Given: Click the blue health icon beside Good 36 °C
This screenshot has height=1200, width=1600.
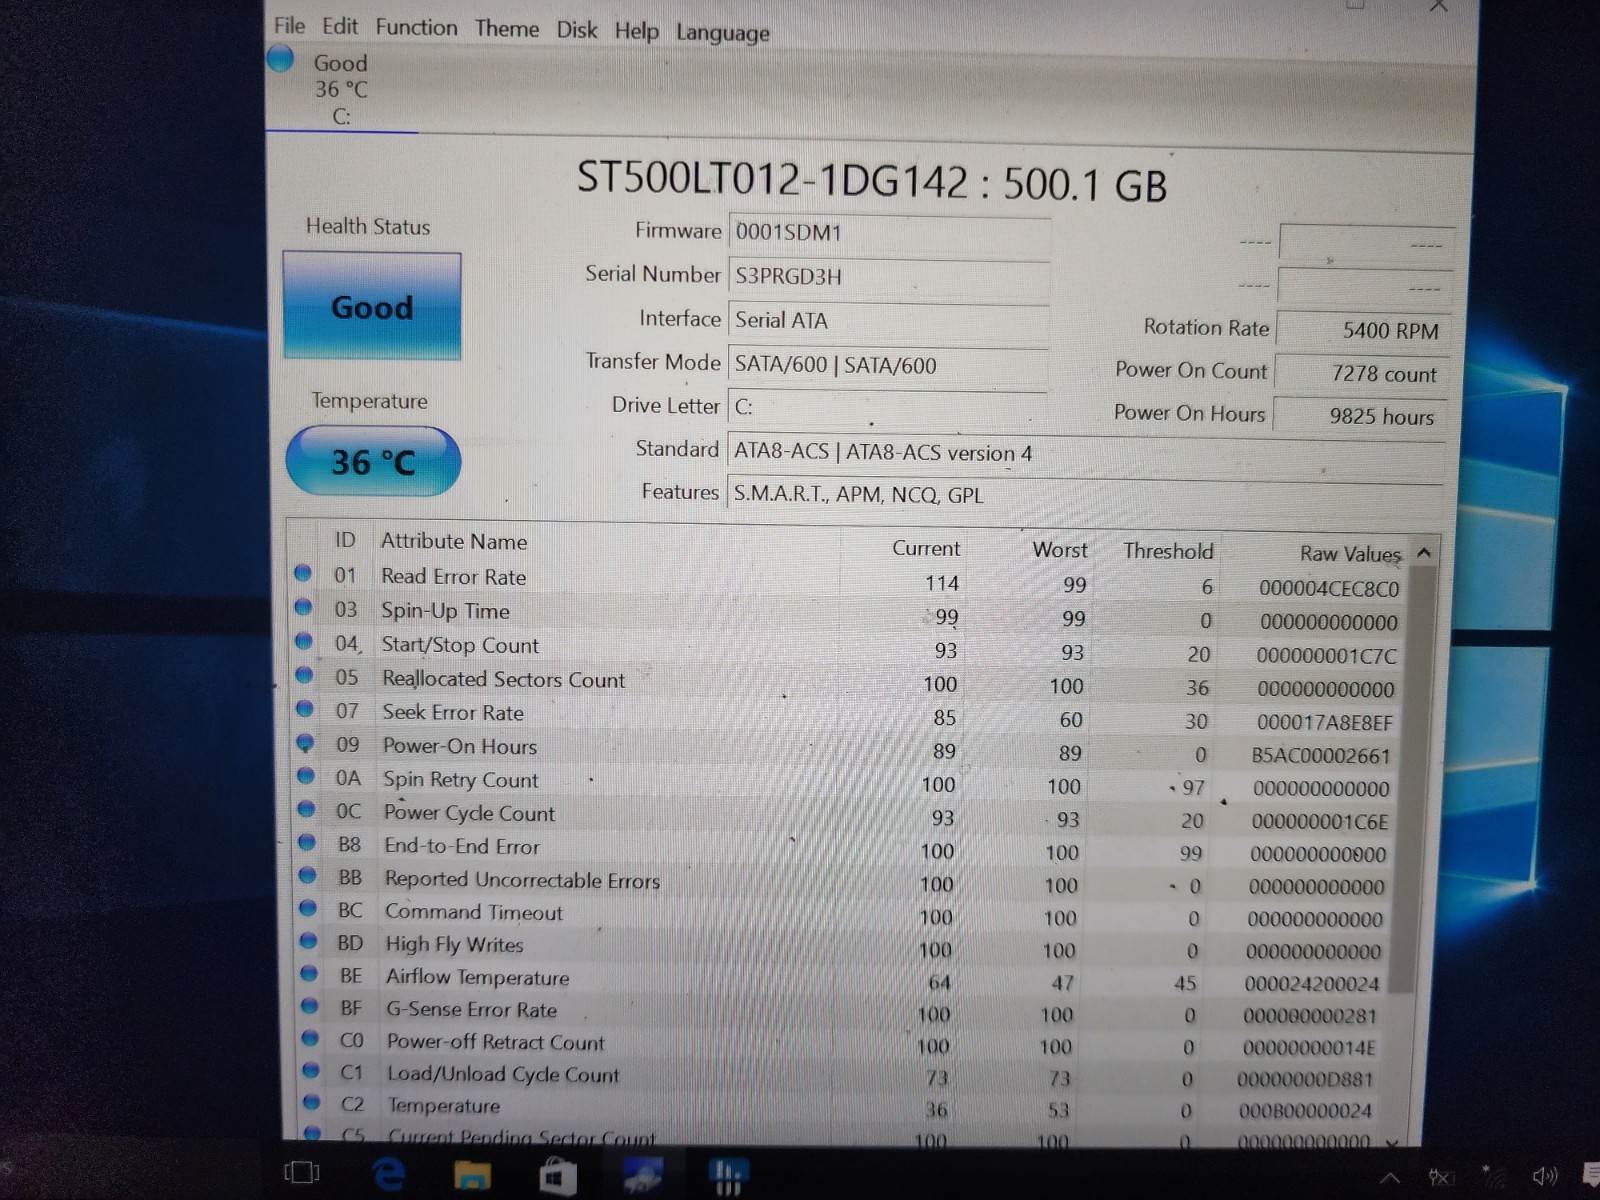Looking at the screenshot, I should (x=281, y=59).
